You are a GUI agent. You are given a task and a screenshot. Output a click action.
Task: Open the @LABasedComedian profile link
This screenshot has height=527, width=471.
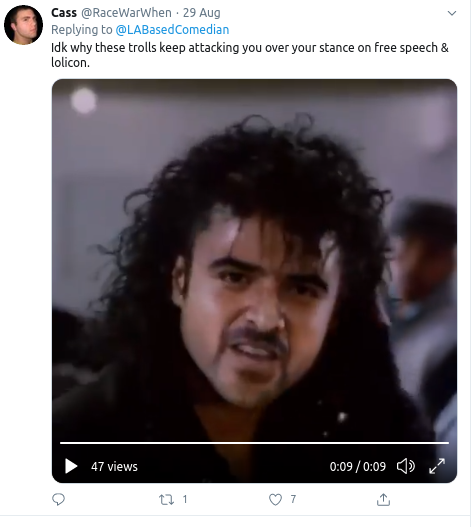pyautogui.click(x=172, y=30)
